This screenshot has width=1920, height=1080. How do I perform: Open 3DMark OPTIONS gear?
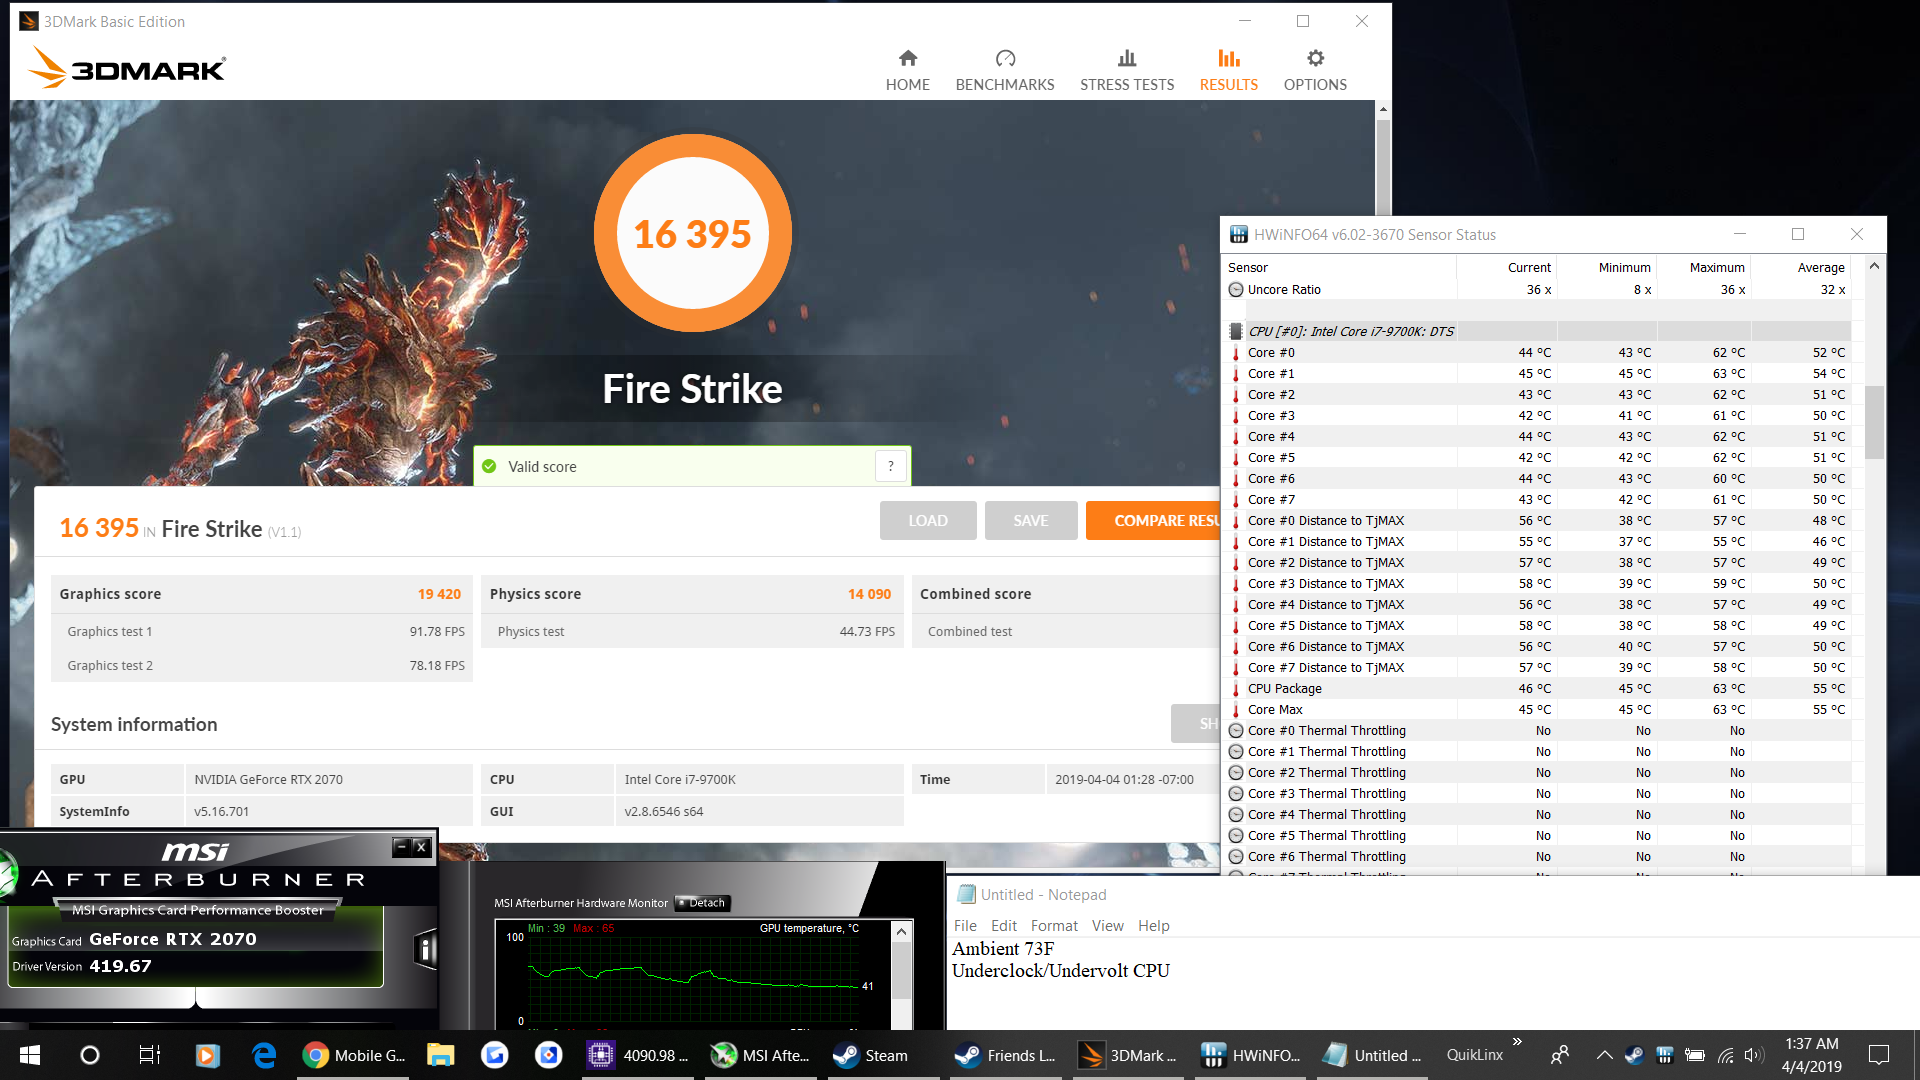click(x=1315, y=70)
